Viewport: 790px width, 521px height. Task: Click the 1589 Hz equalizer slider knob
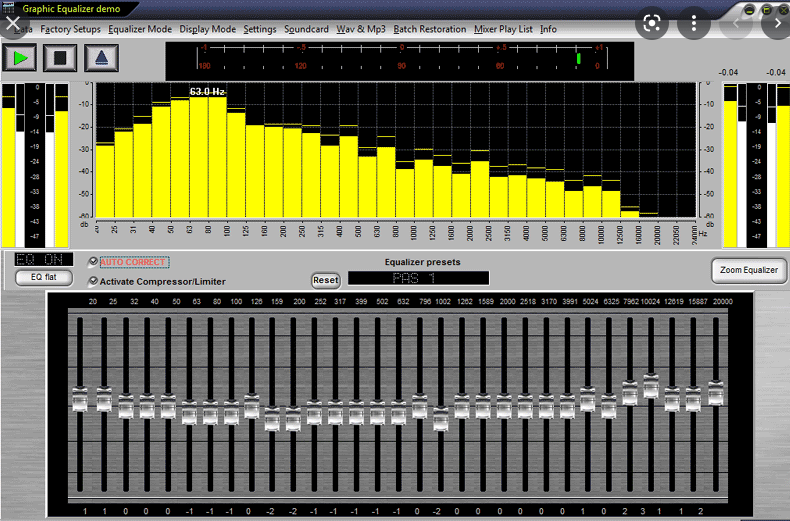483,406
